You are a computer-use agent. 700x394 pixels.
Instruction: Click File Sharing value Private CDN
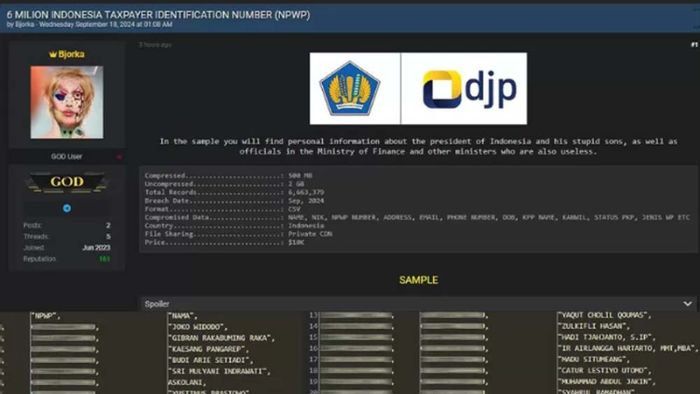point(310,234)
